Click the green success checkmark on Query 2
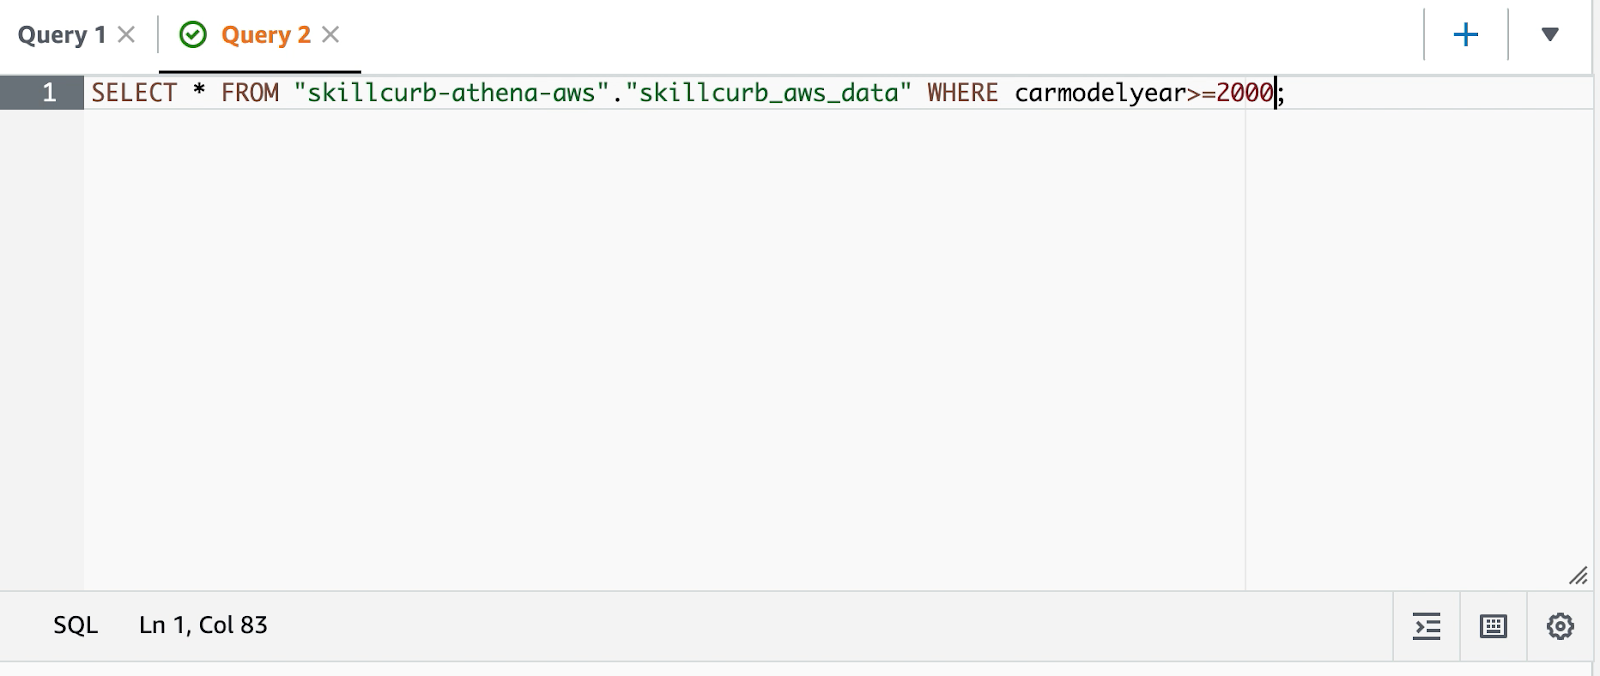 point(193,35)
